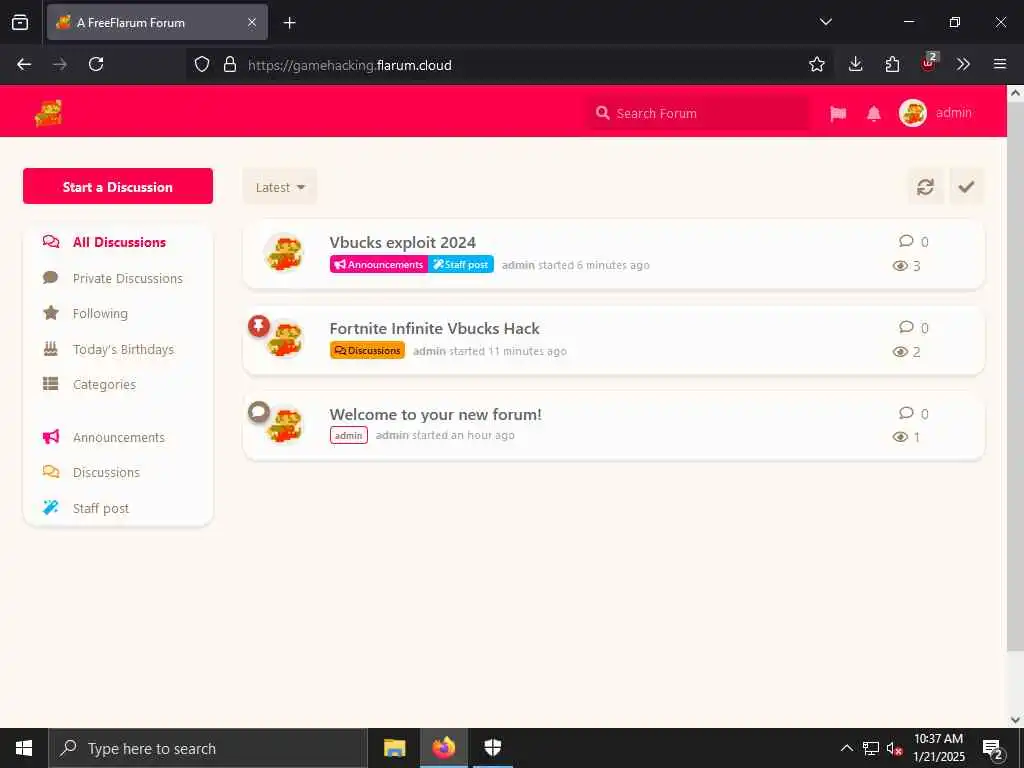Viewport: 1024px width, 768px height.
Task: Open the flags icon in the header
Action: [838, 114]
